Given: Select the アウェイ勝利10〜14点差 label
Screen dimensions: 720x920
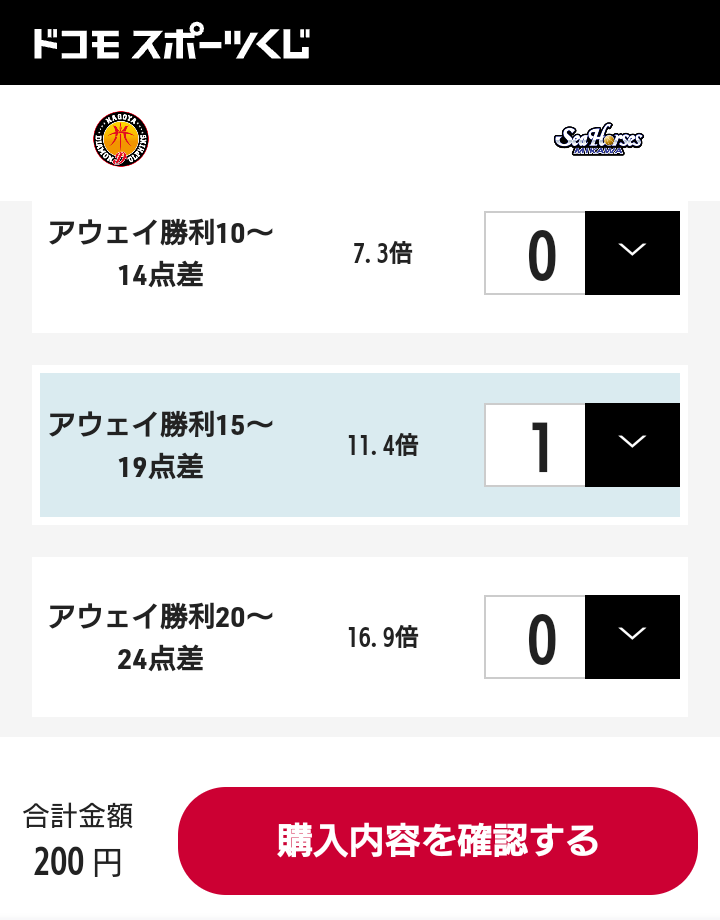Looking at the screenshot, I should point(161,254).
